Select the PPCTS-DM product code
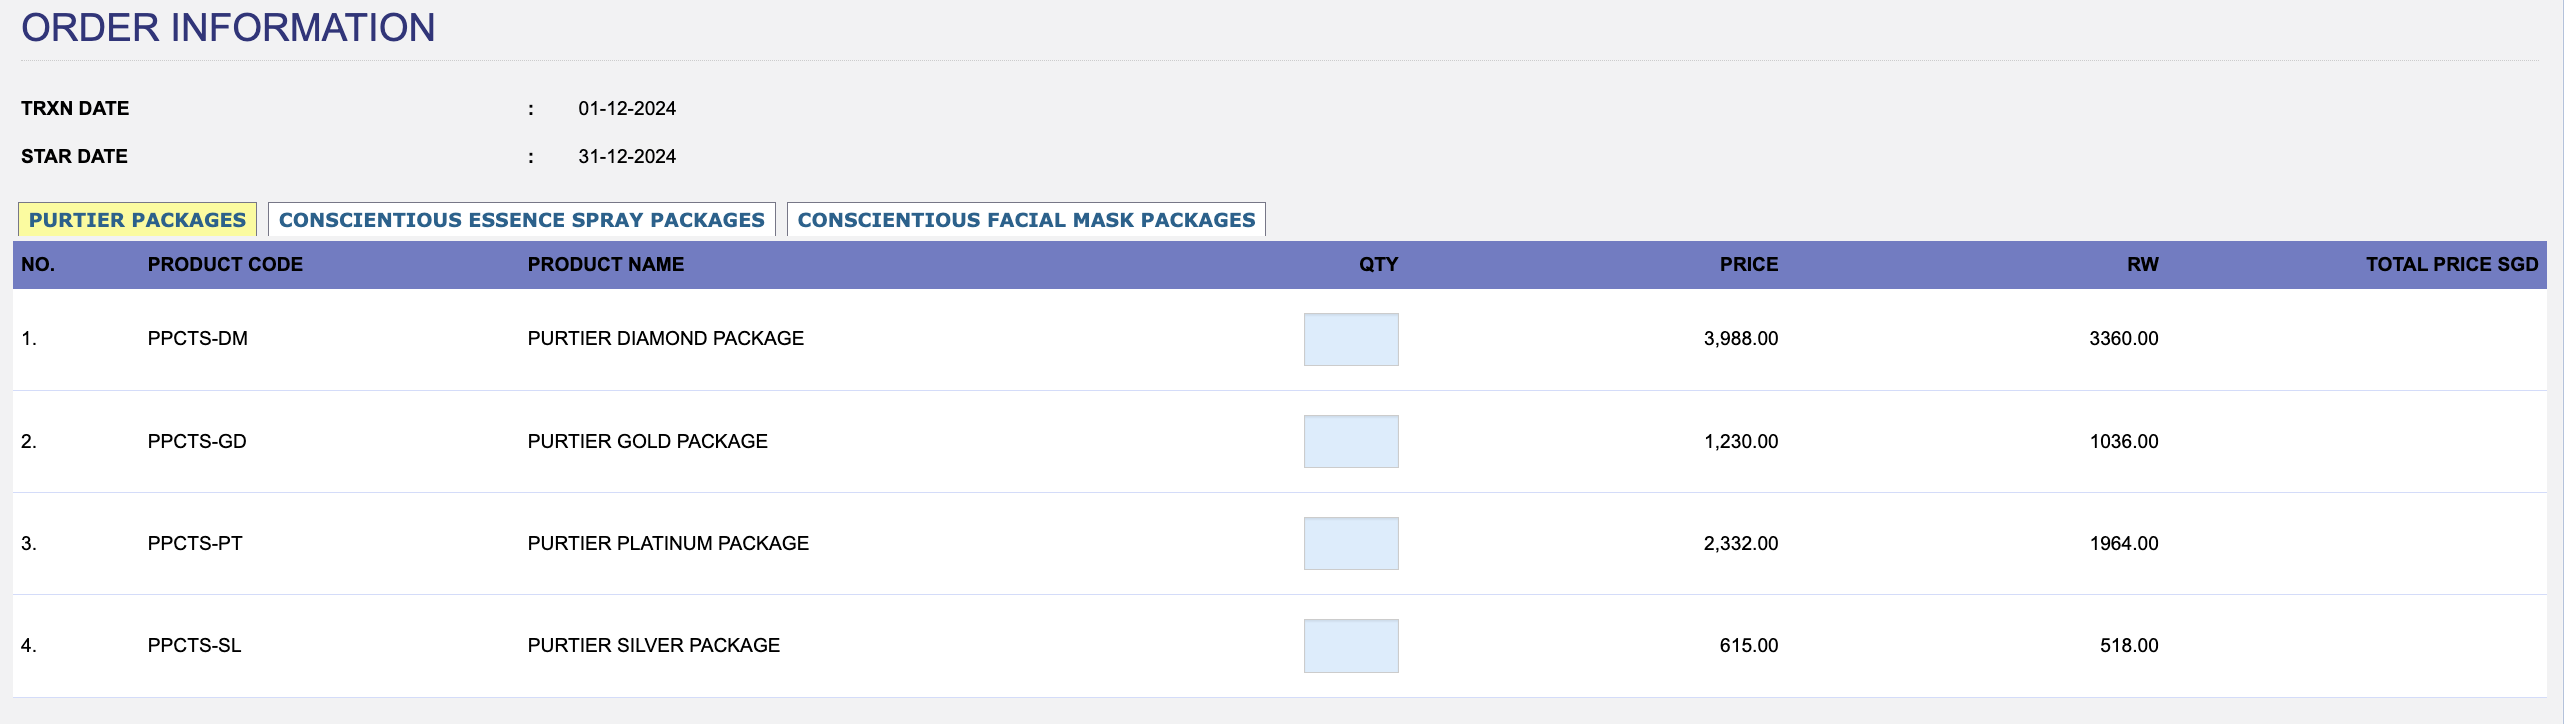The height and width of the screenshot is (724, 2564). (x=197, y=339)
